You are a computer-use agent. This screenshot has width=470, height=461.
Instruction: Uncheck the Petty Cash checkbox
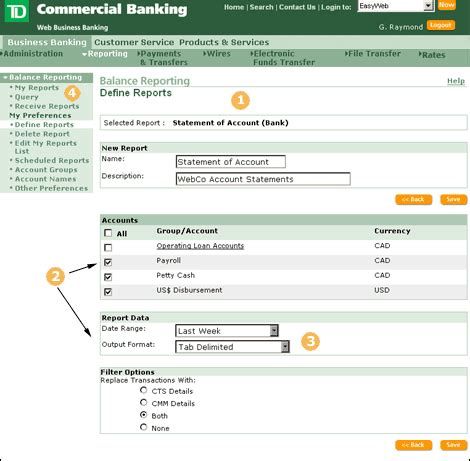[108, 277]
